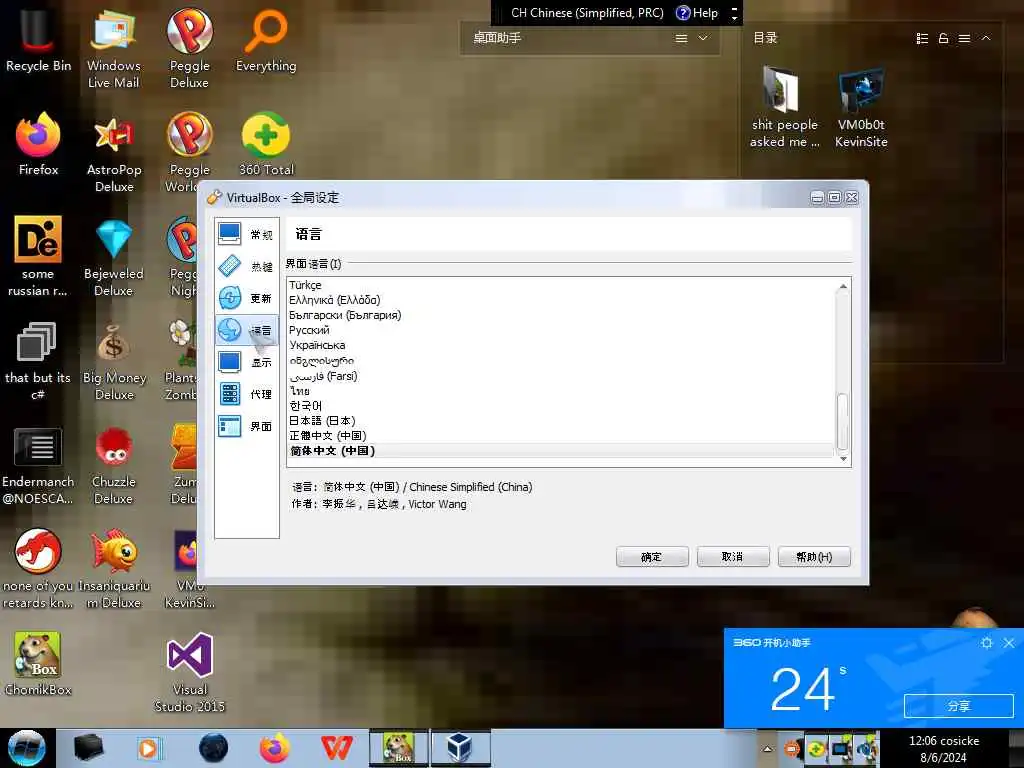
Task: Open Firefox from the taskbar
Action: pos(274,748)
